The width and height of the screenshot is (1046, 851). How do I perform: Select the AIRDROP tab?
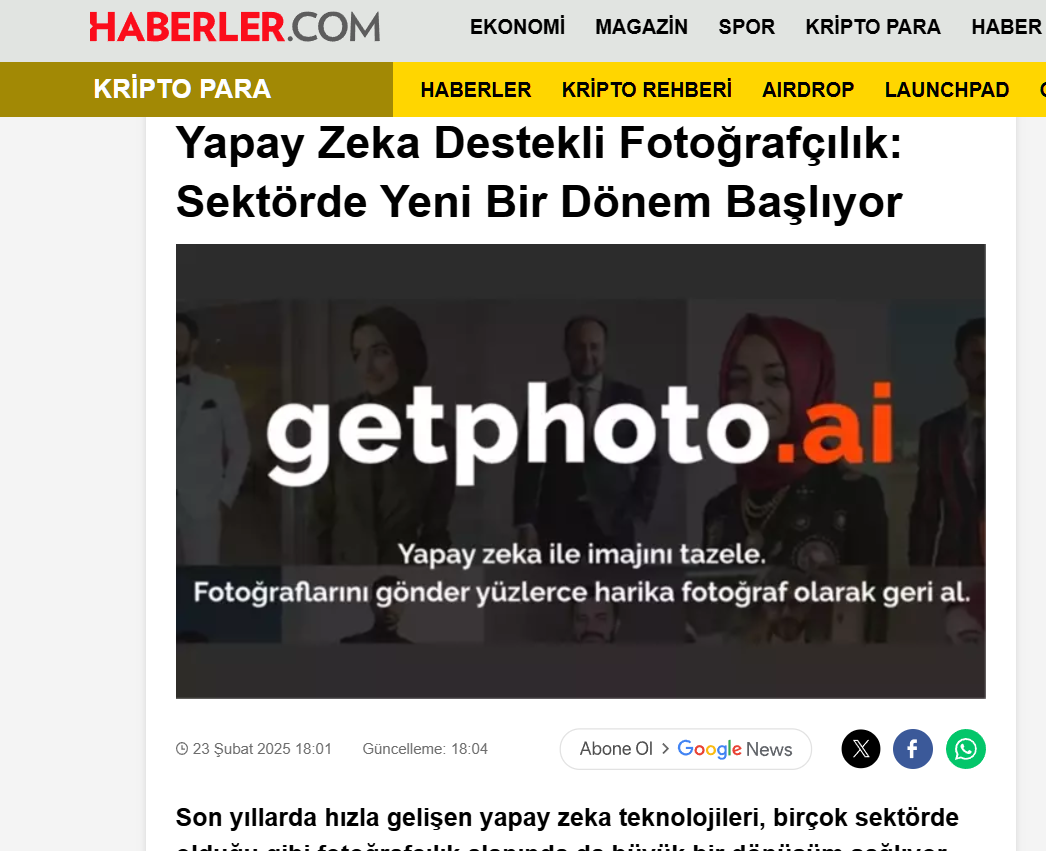[808, 89]
